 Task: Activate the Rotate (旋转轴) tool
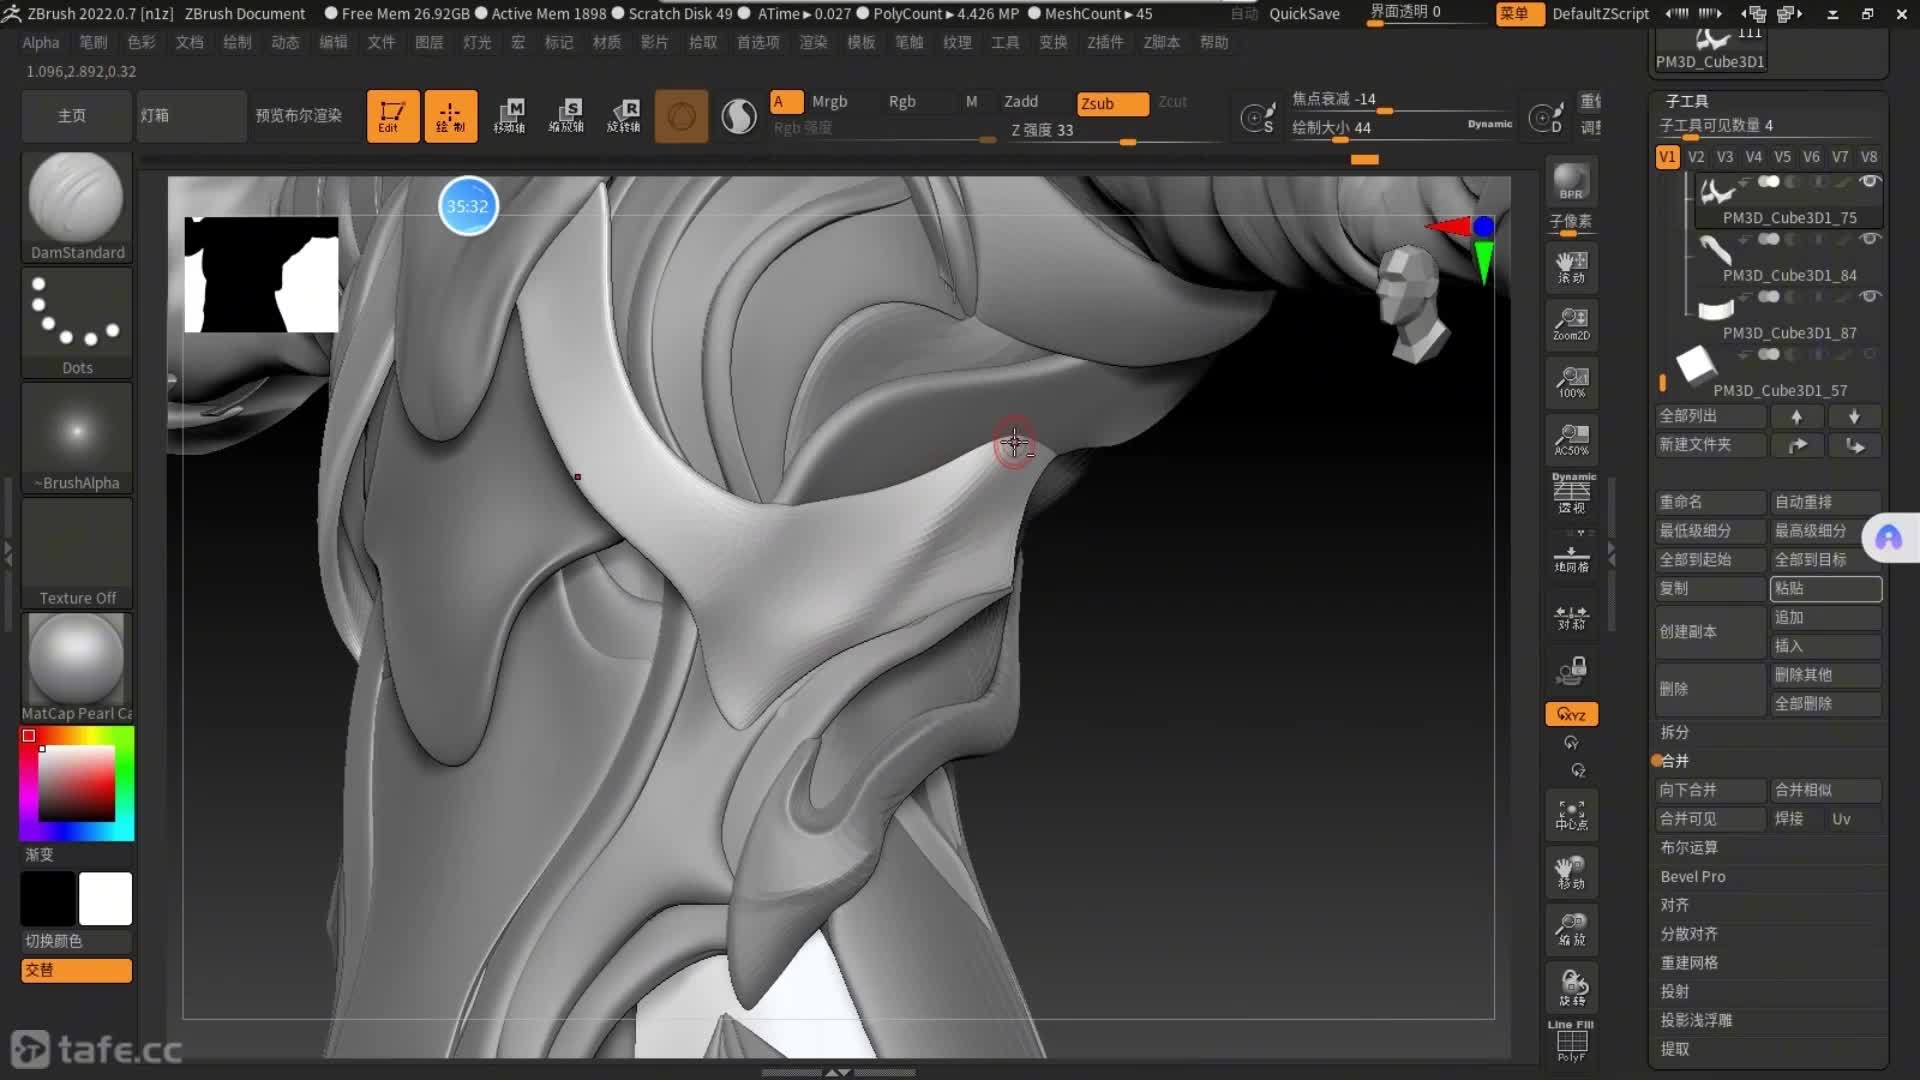624,115
